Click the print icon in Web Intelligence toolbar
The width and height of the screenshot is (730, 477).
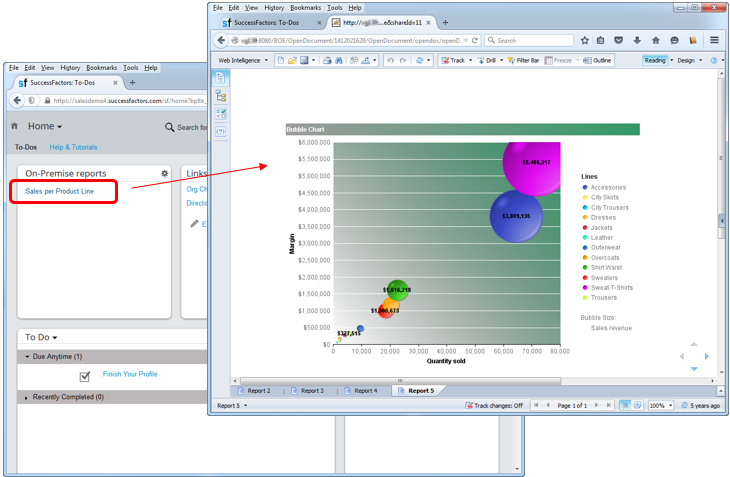(x=327, y=60)
